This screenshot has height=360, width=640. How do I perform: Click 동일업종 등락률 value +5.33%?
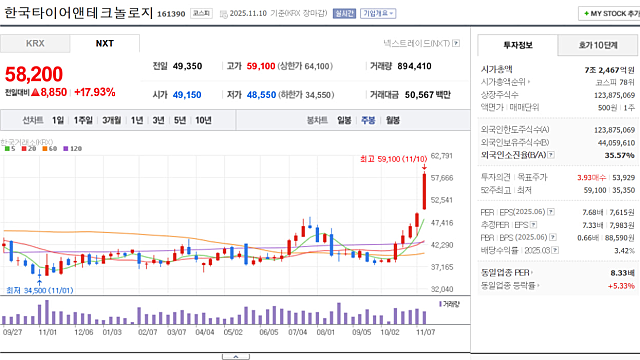tap(621, 286)
